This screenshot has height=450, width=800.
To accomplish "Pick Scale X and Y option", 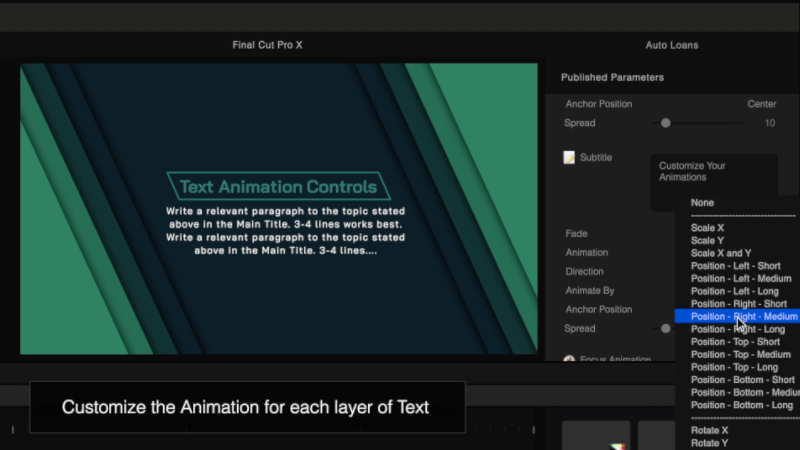I will 721,253.
